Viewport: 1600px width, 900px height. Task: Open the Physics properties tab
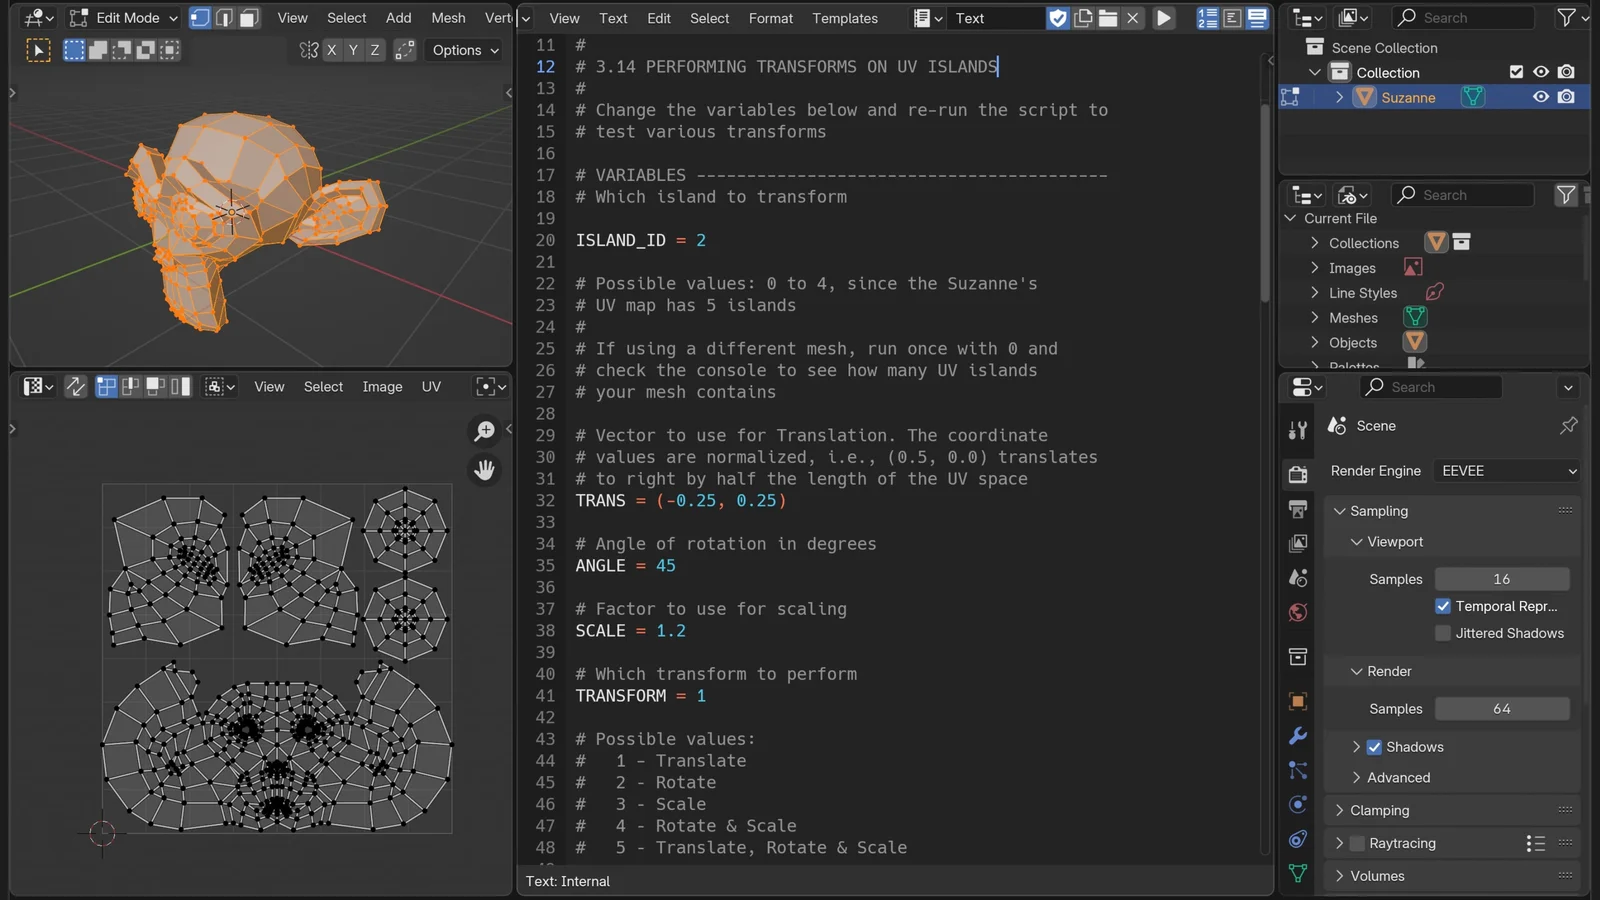coord(1297,805)
